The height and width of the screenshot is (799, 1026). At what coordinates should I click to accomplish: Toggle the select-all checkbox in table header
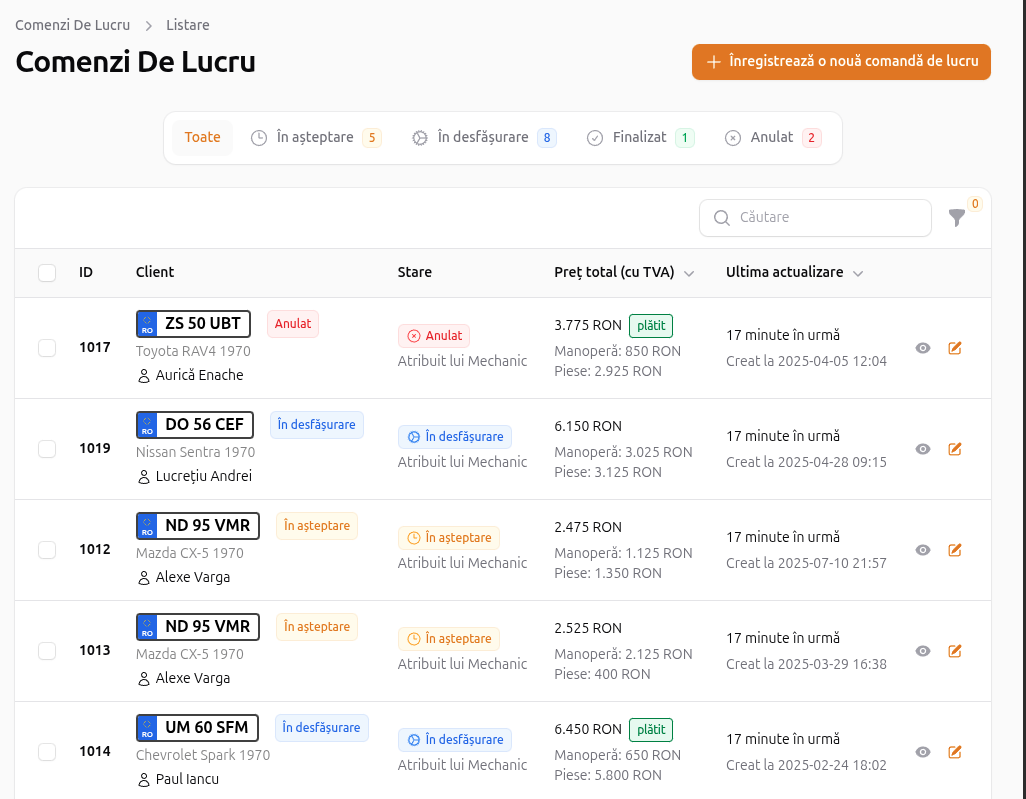[47, 273]
